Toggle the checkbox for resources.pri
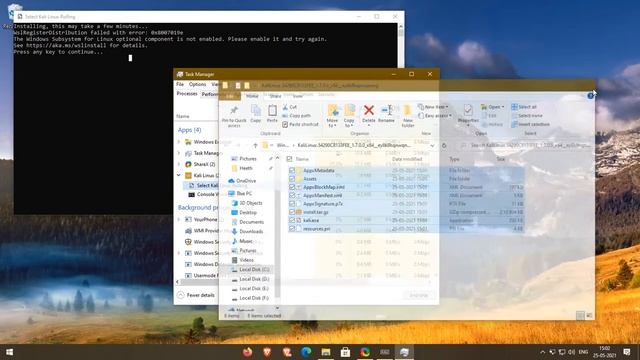This screenshot has width=640, height=360. click(292, 229)
